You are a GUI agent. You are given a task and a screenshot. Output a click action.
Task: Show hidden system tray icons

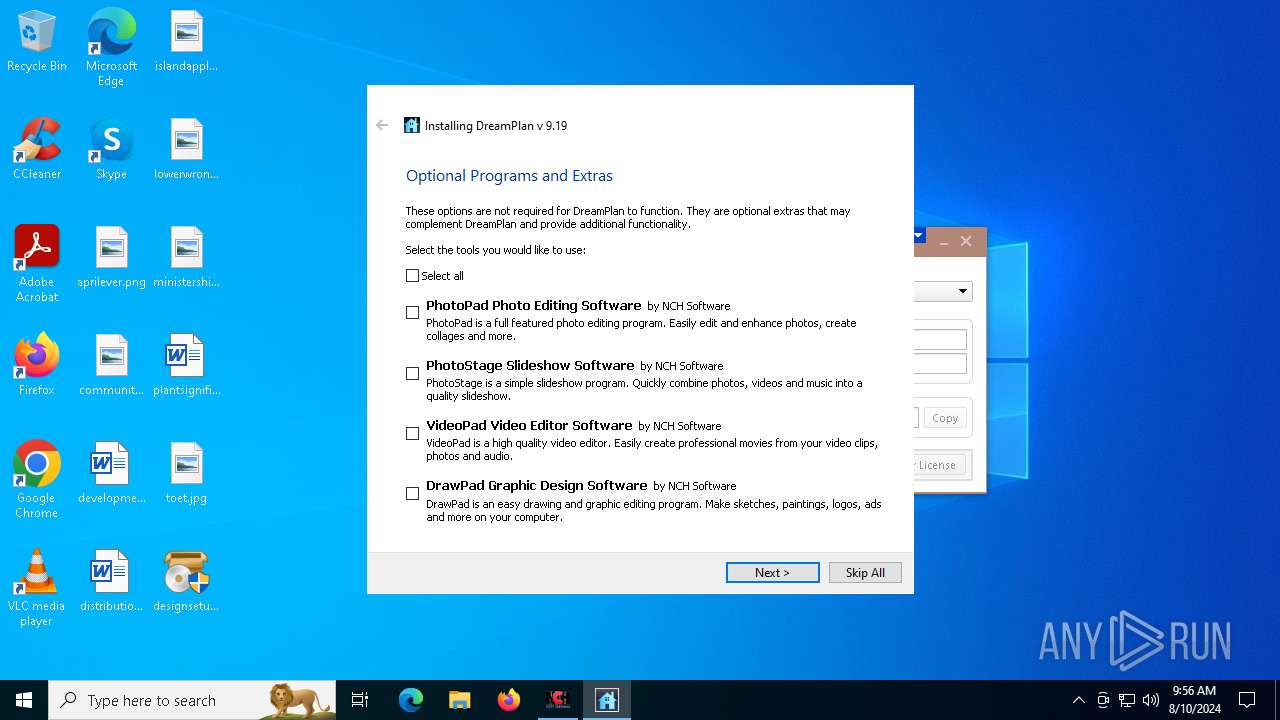(x=1078, y=700)
